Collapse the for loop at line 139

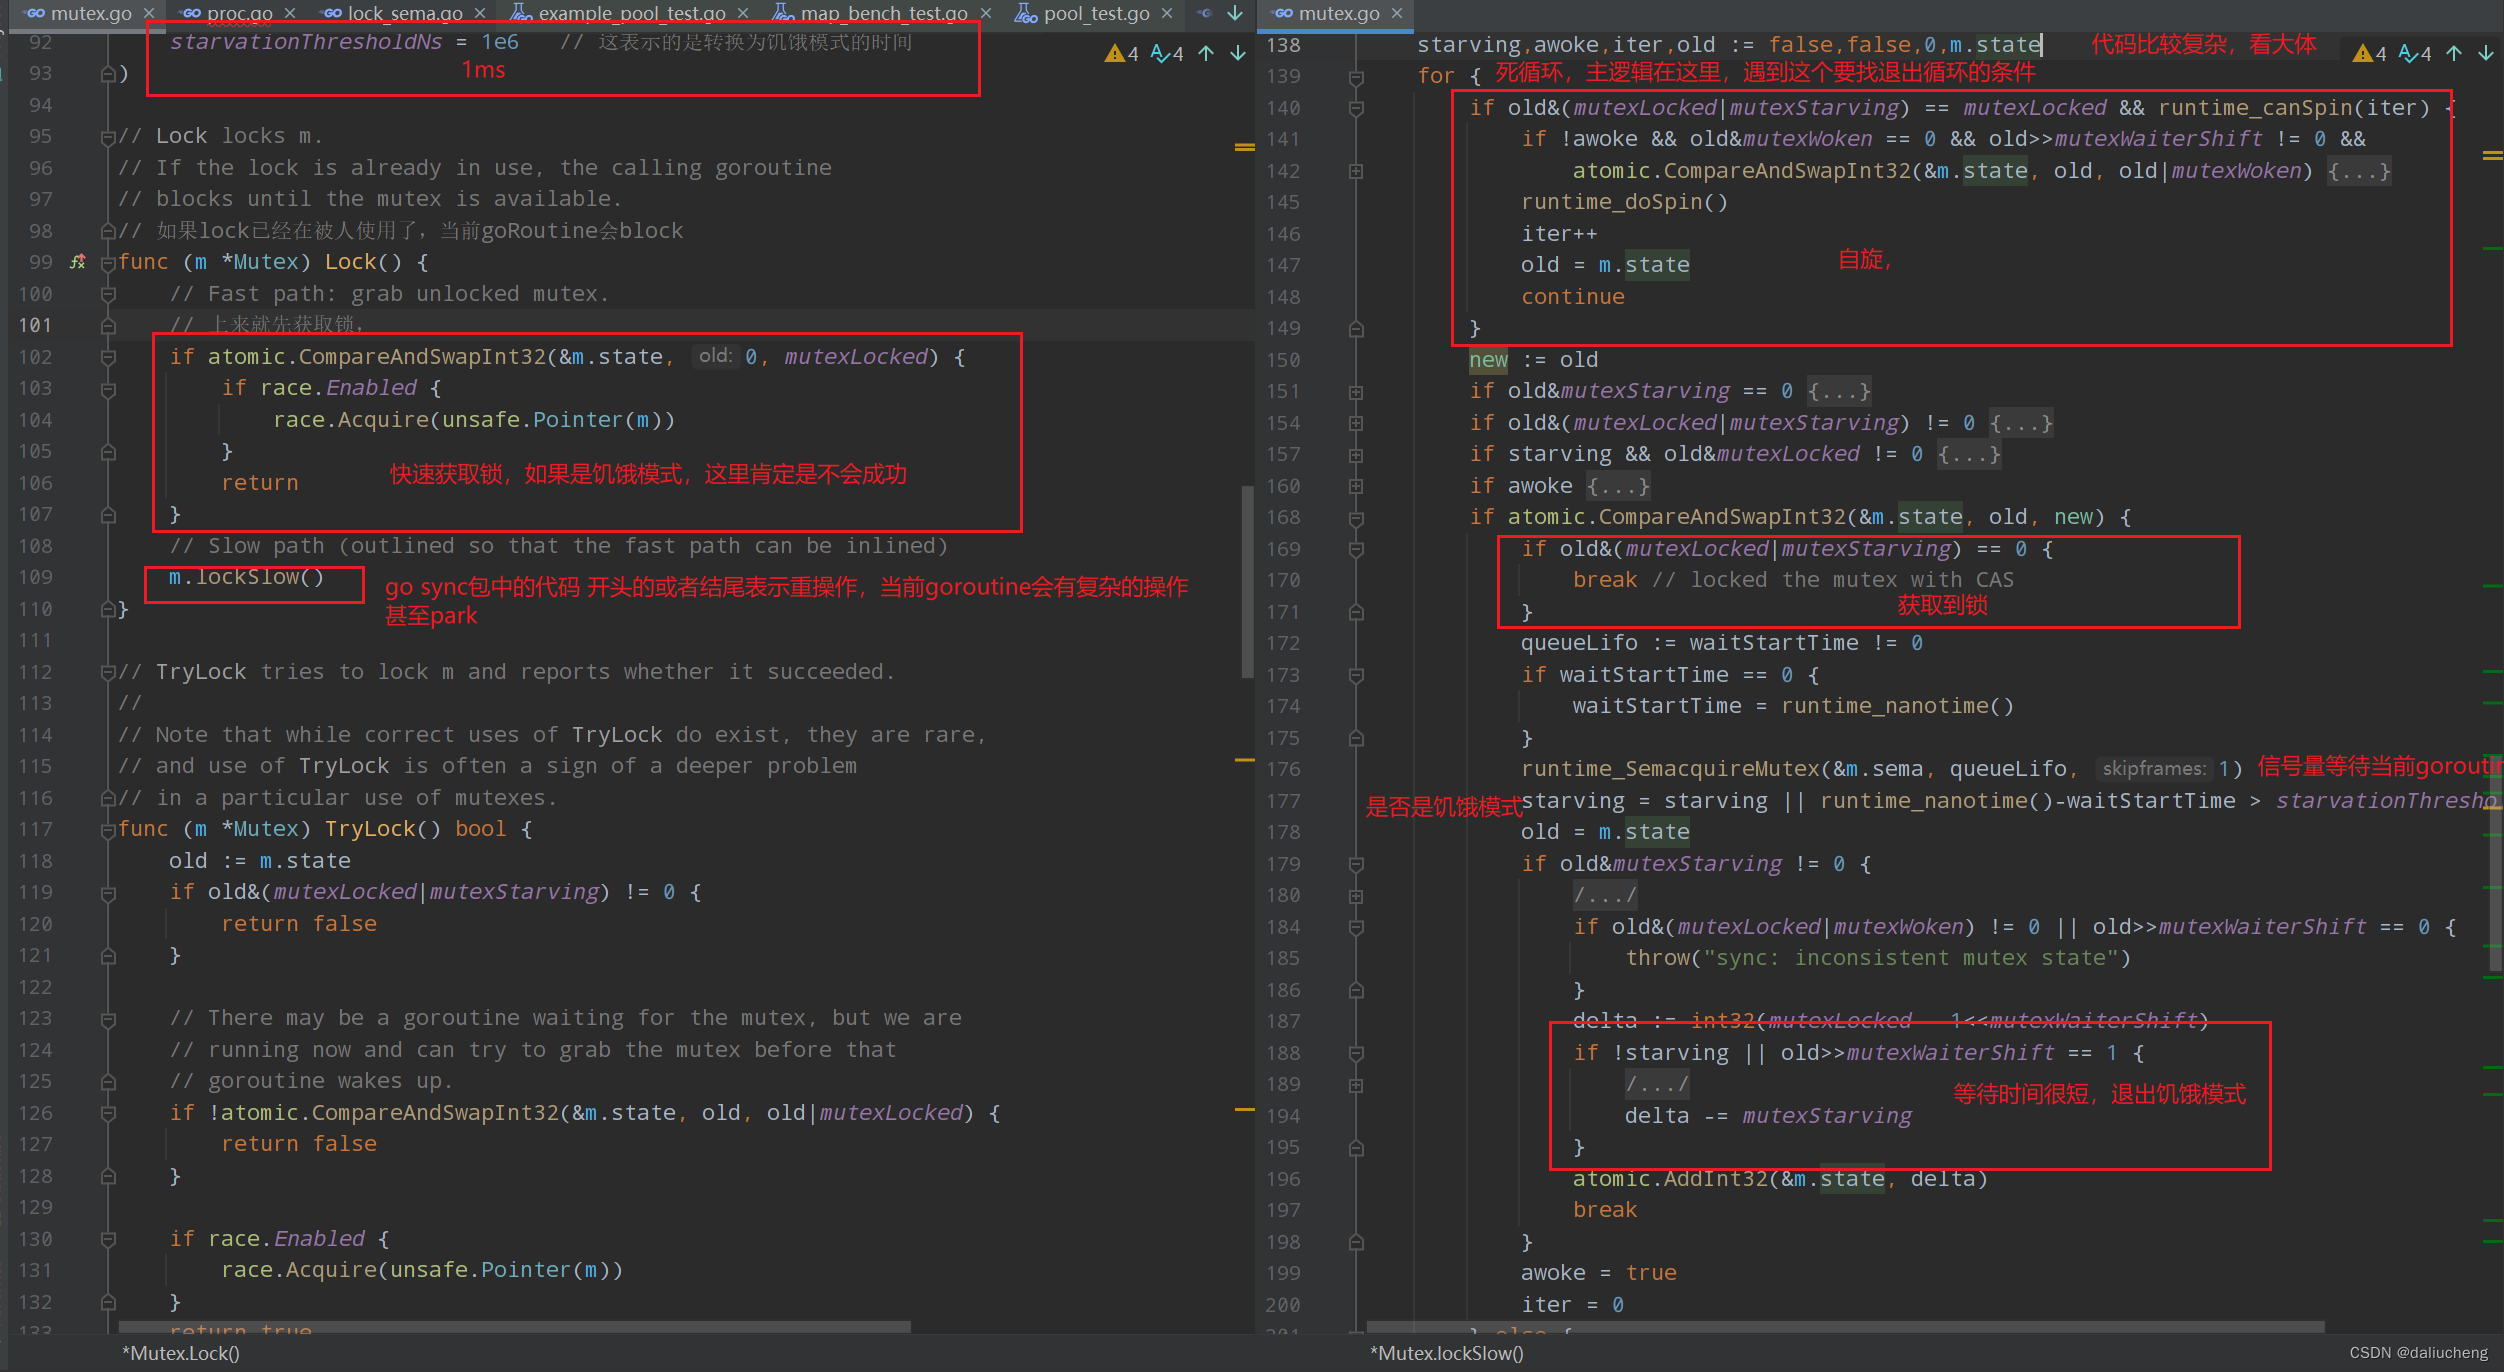pos(1356,76)
